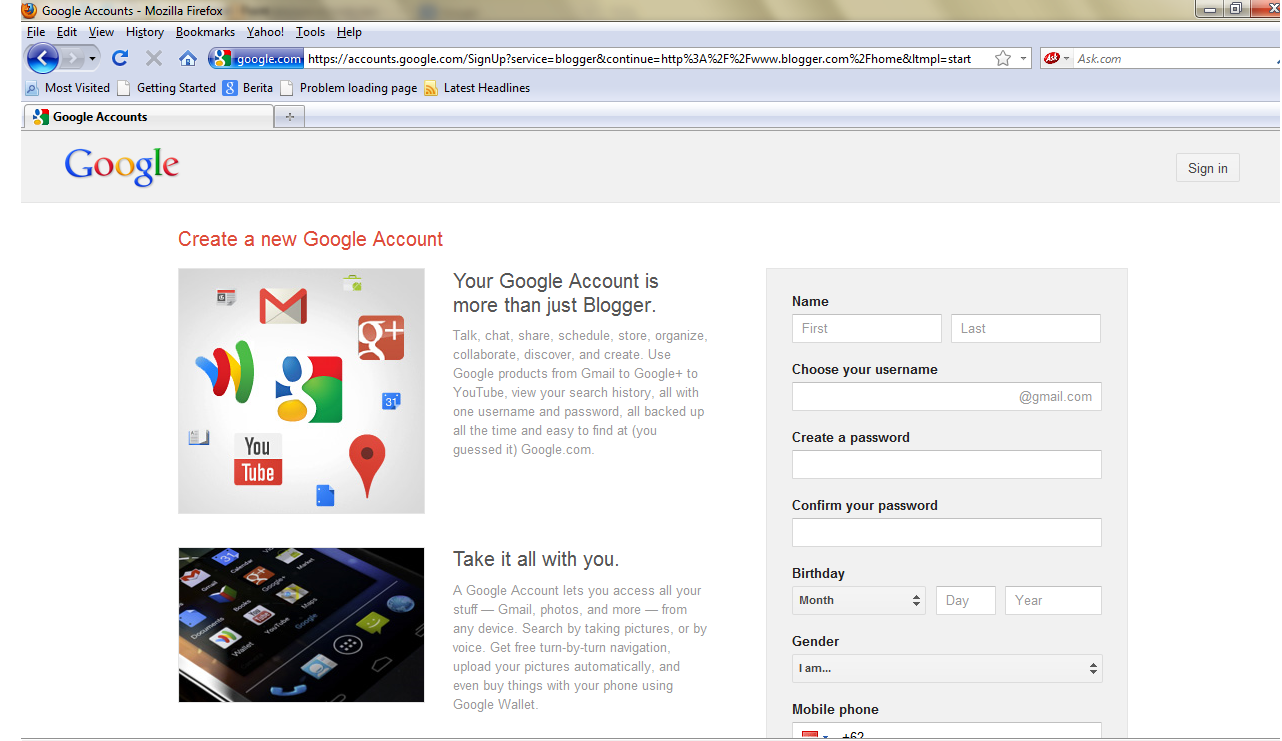Click the 'Mobile phone' label

(835, 709)
